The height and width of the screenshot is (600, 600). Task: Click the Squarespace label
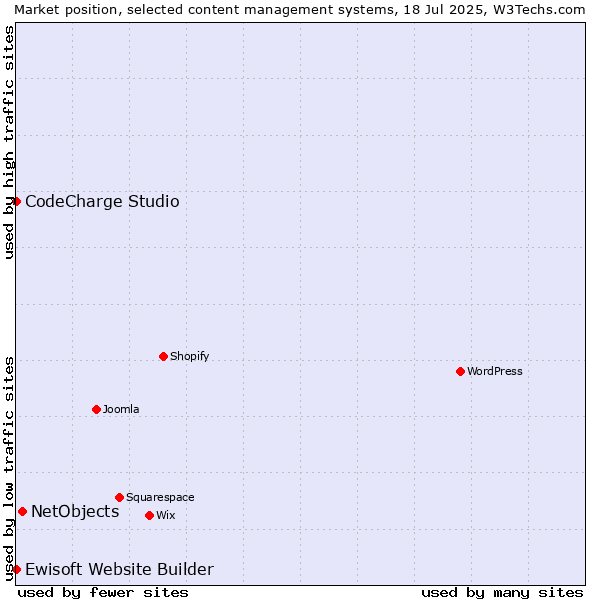[x=160, y=497]
